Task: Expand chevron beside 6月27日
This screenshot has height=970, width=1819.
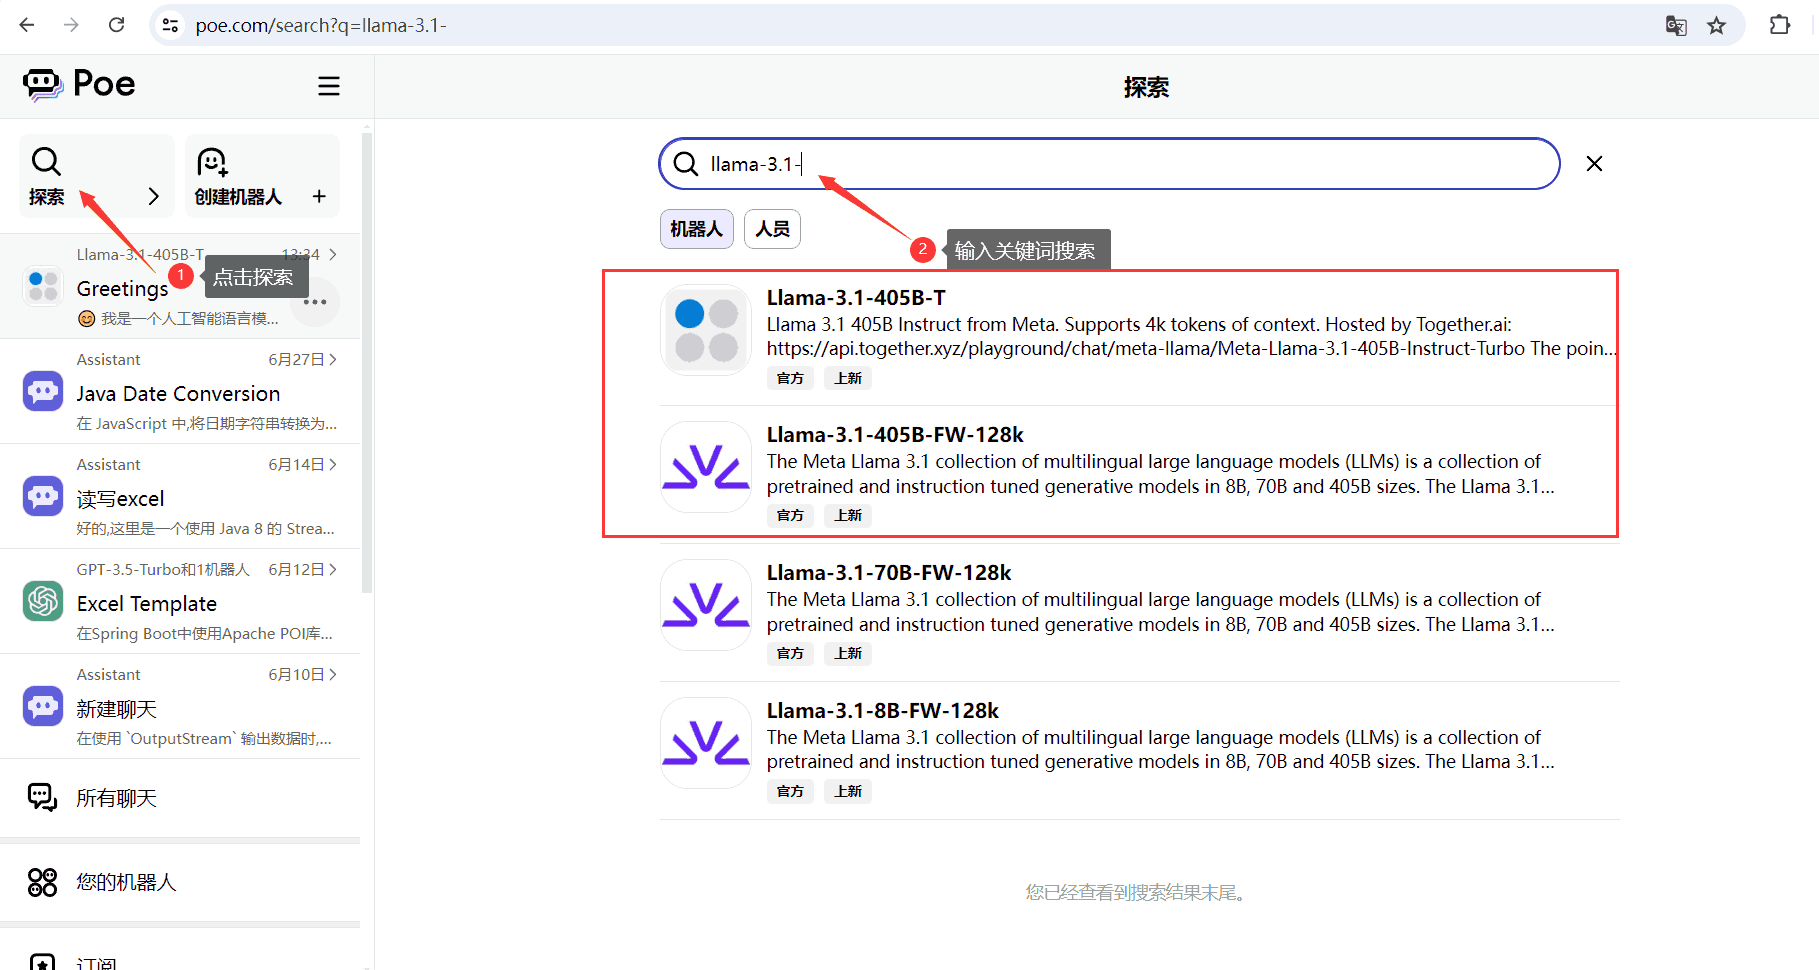Action: (x=332, y=360)
